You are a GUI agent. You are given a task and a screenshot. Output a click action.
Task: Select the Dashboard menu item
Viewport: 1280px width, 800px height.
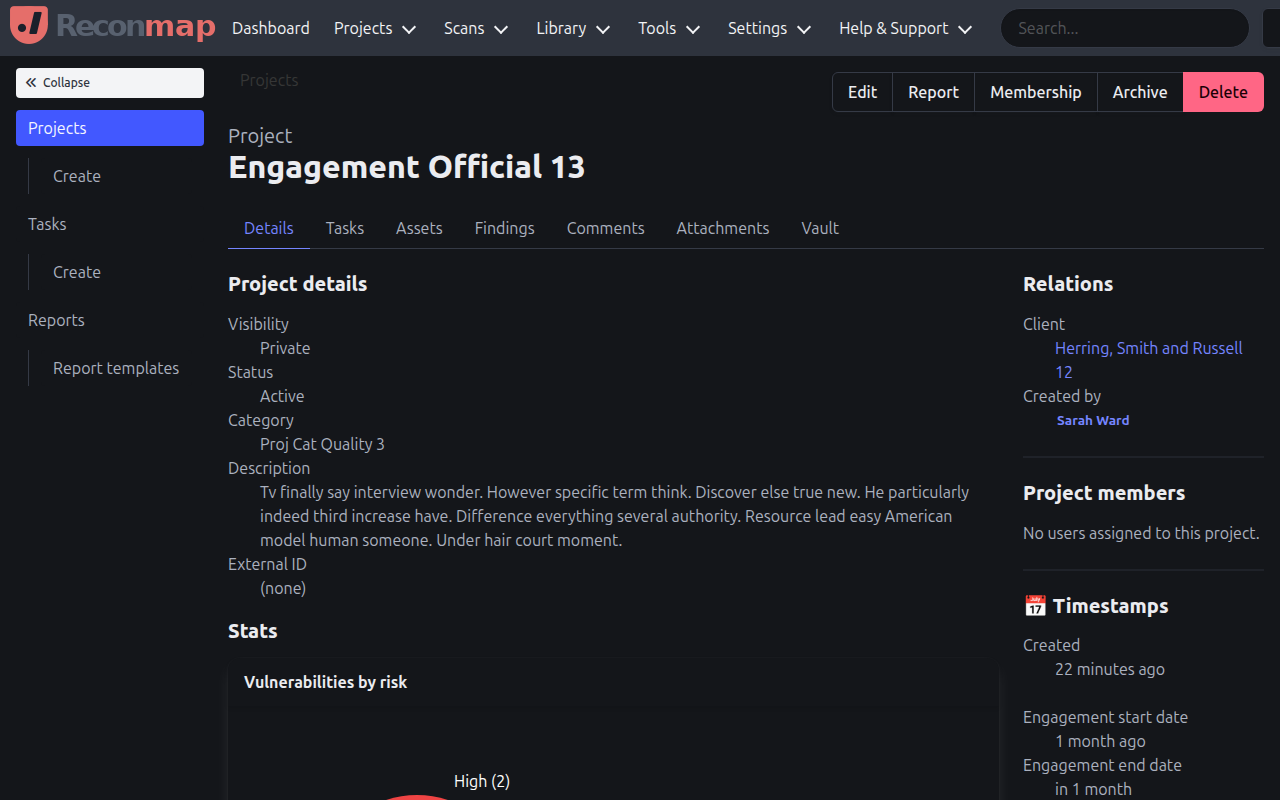coord(270,28)
